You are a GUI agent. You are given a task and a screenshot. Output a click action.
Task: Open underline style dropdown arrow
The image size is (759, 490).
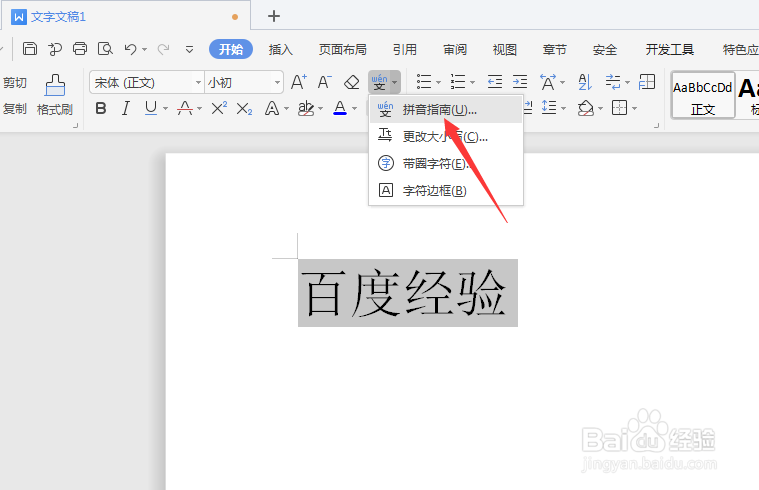(x=165, y=109)
